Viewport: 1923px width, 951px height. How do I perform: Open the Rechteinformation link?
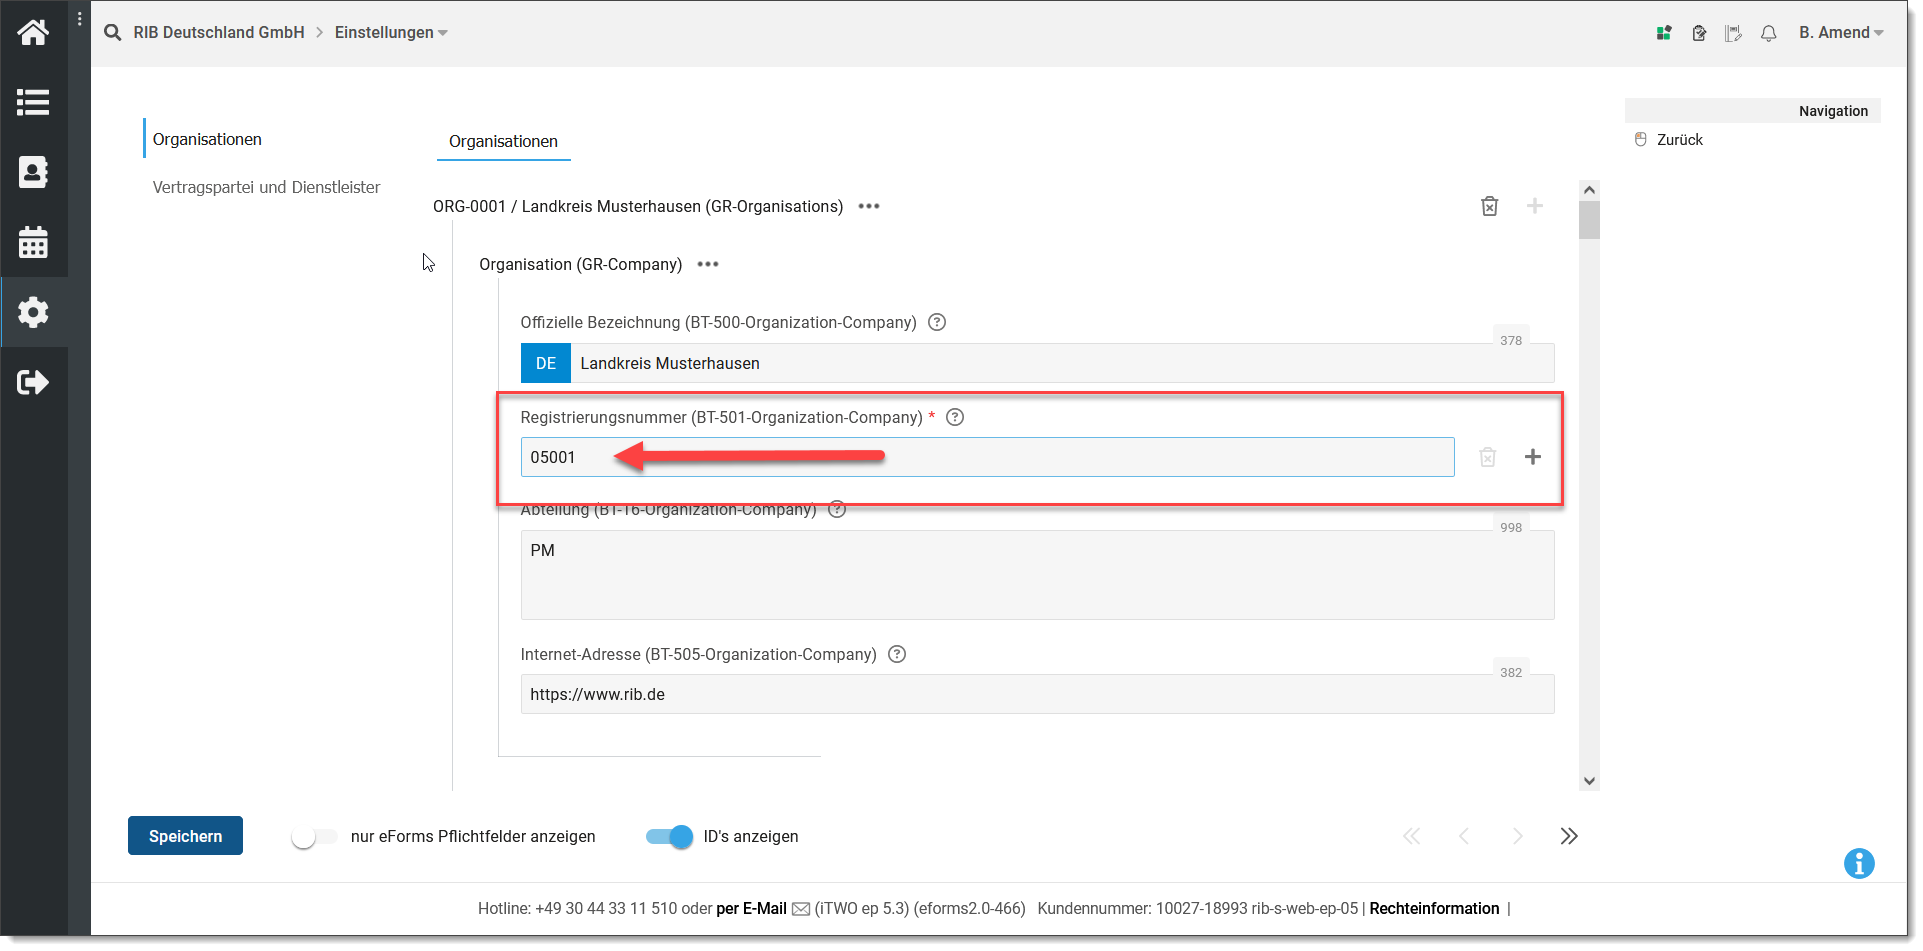1434,909
